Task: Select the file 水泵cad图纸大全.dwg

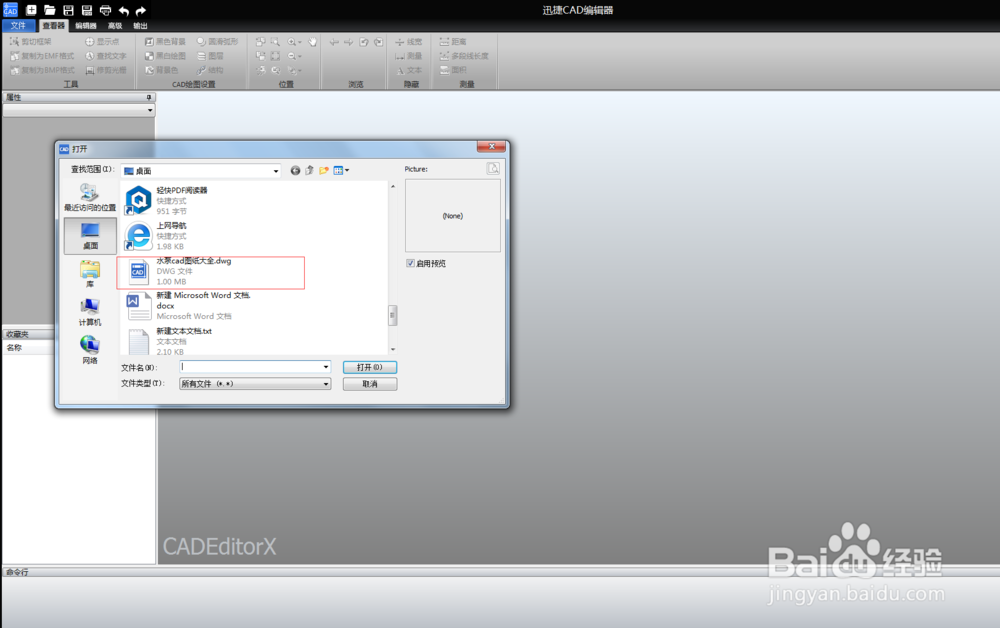Action: click(x=180, y=271)
